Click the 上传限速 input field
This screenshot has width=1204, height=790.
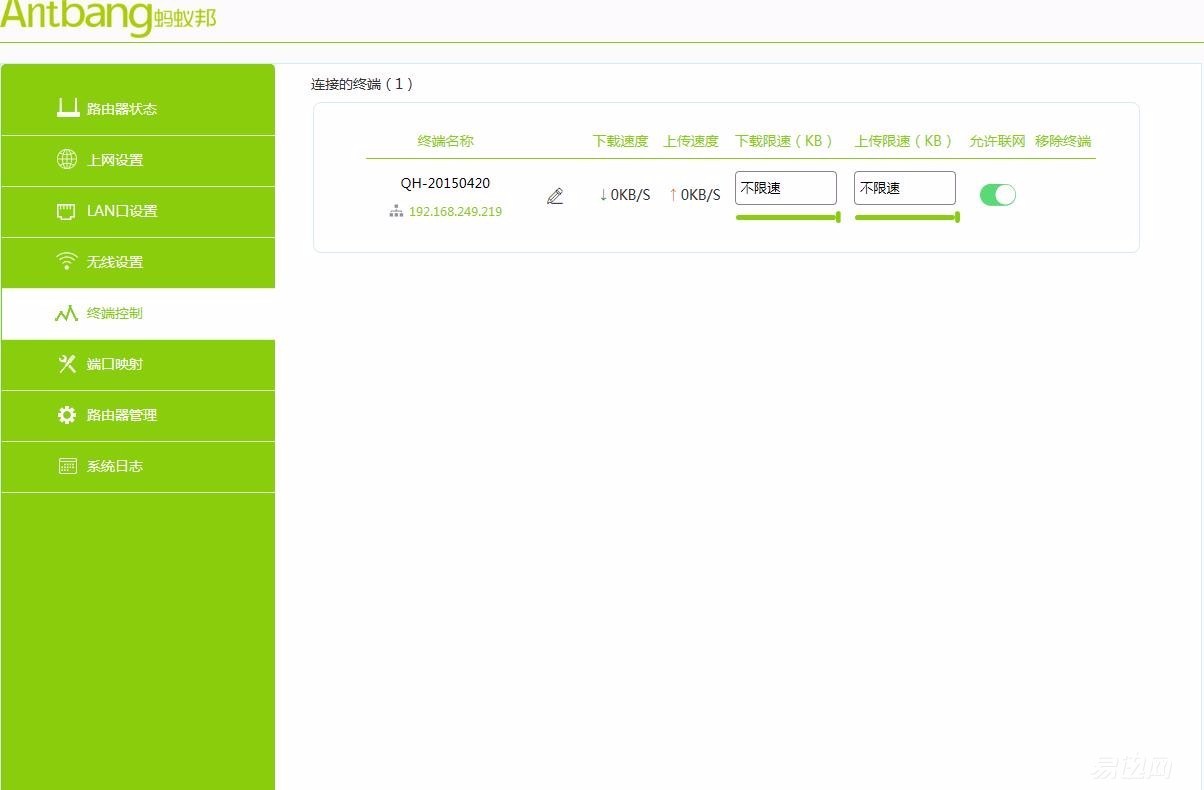(905, 188)
